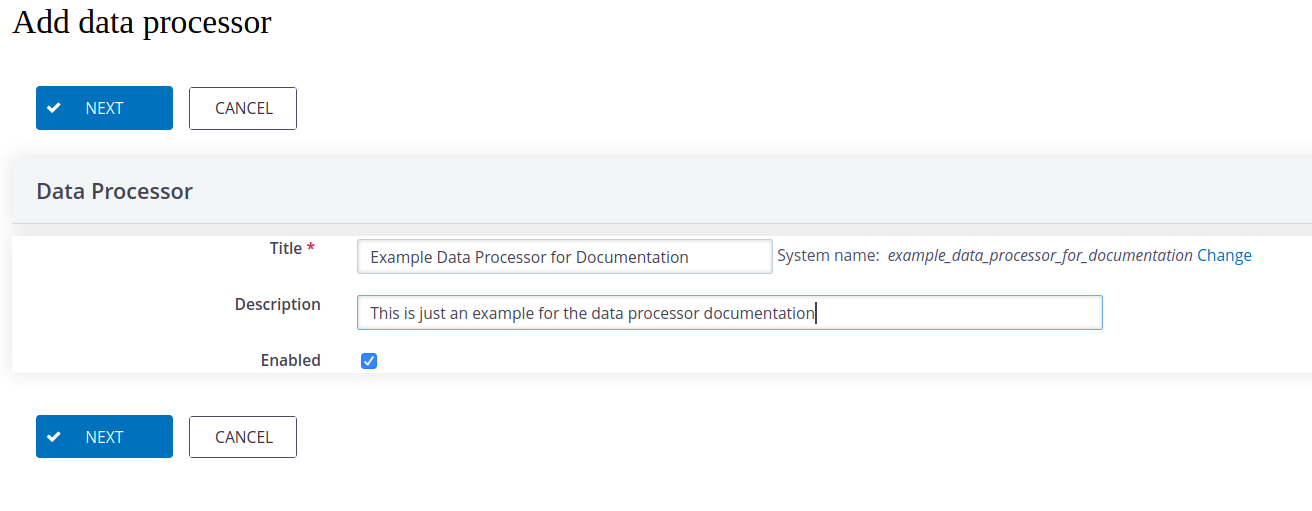Focus the Title input field
1312x511 pixels.
click(565, 256)
